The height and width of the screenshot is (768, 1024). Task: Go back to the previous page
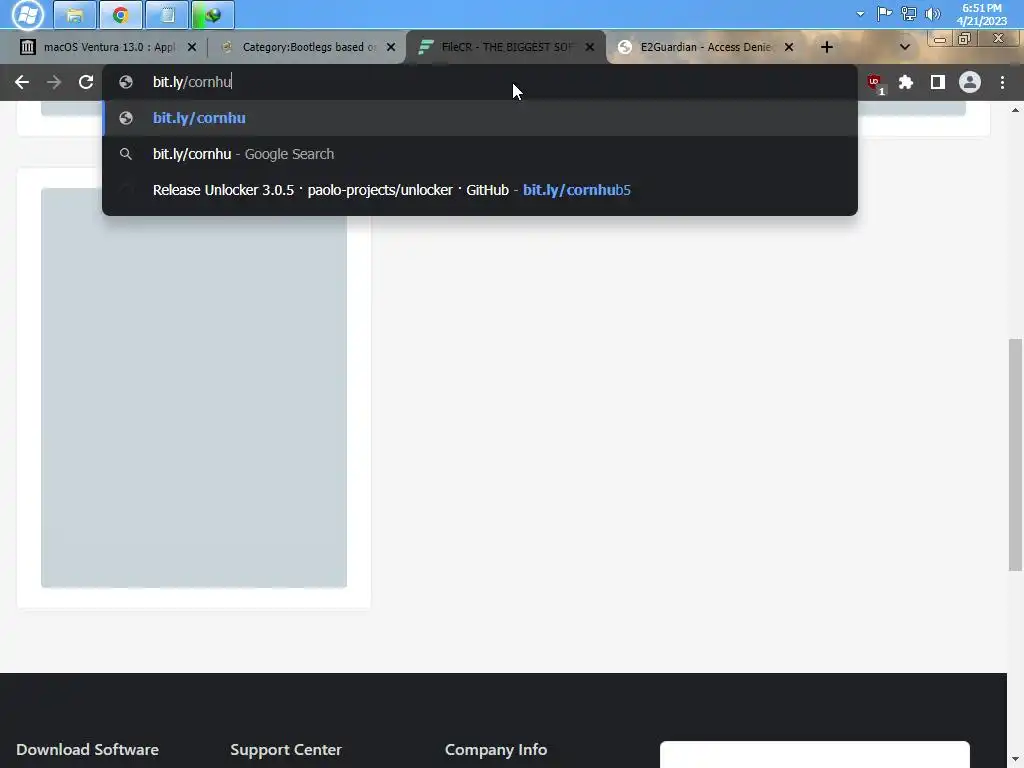(22, 82)
